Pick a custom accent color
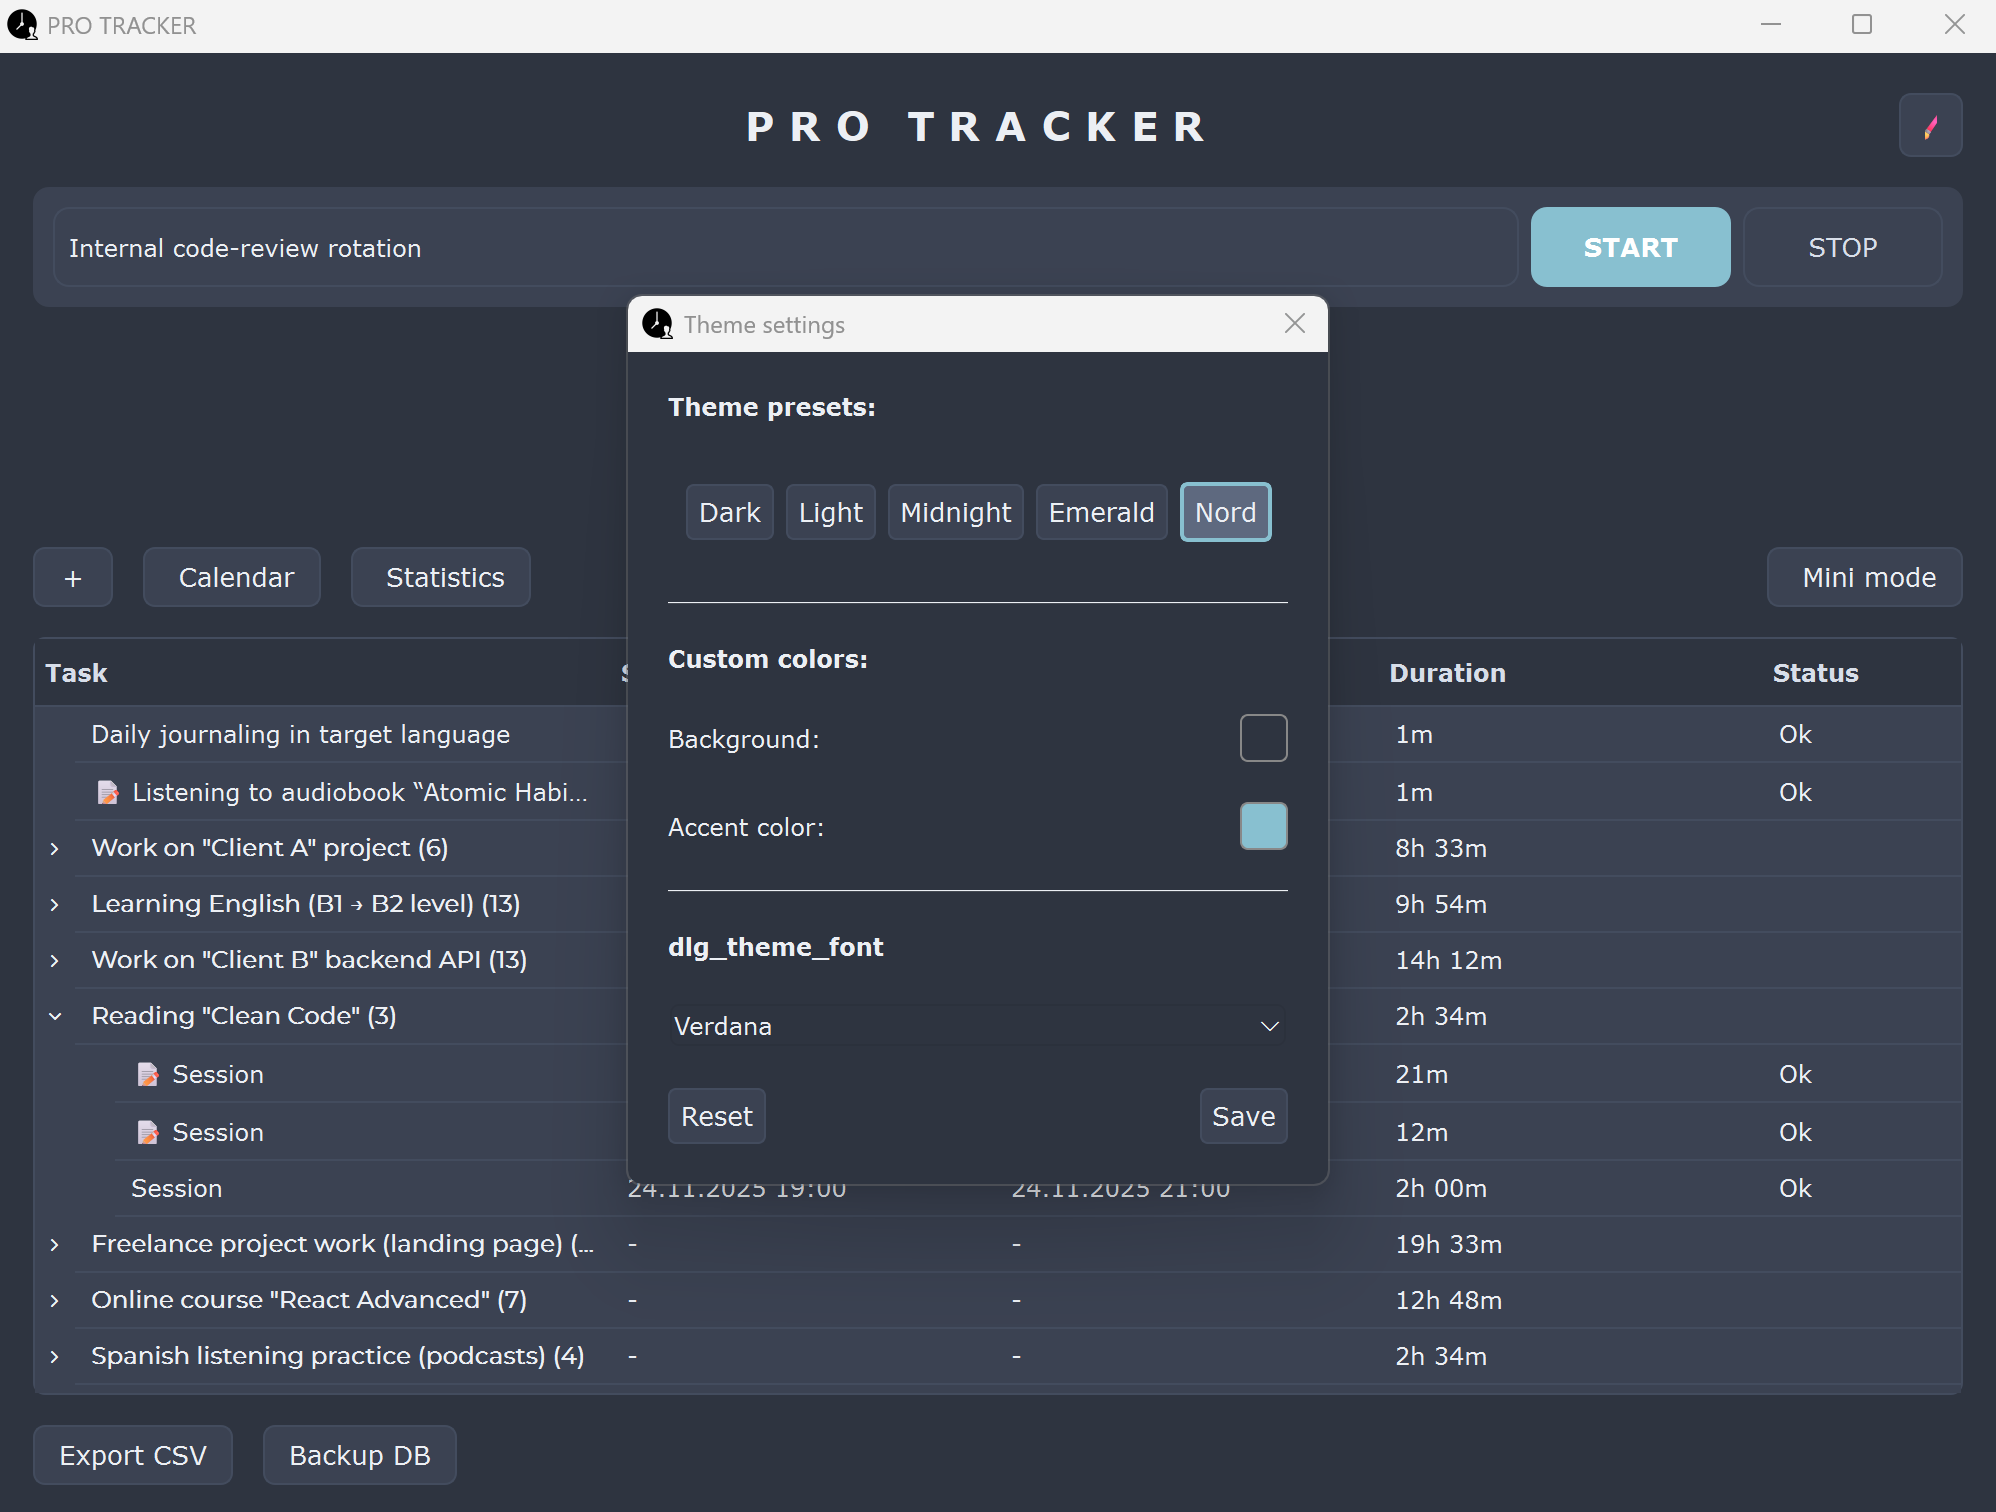Viewport: 1996px width, 1512px height. (x=1263, y=826)
